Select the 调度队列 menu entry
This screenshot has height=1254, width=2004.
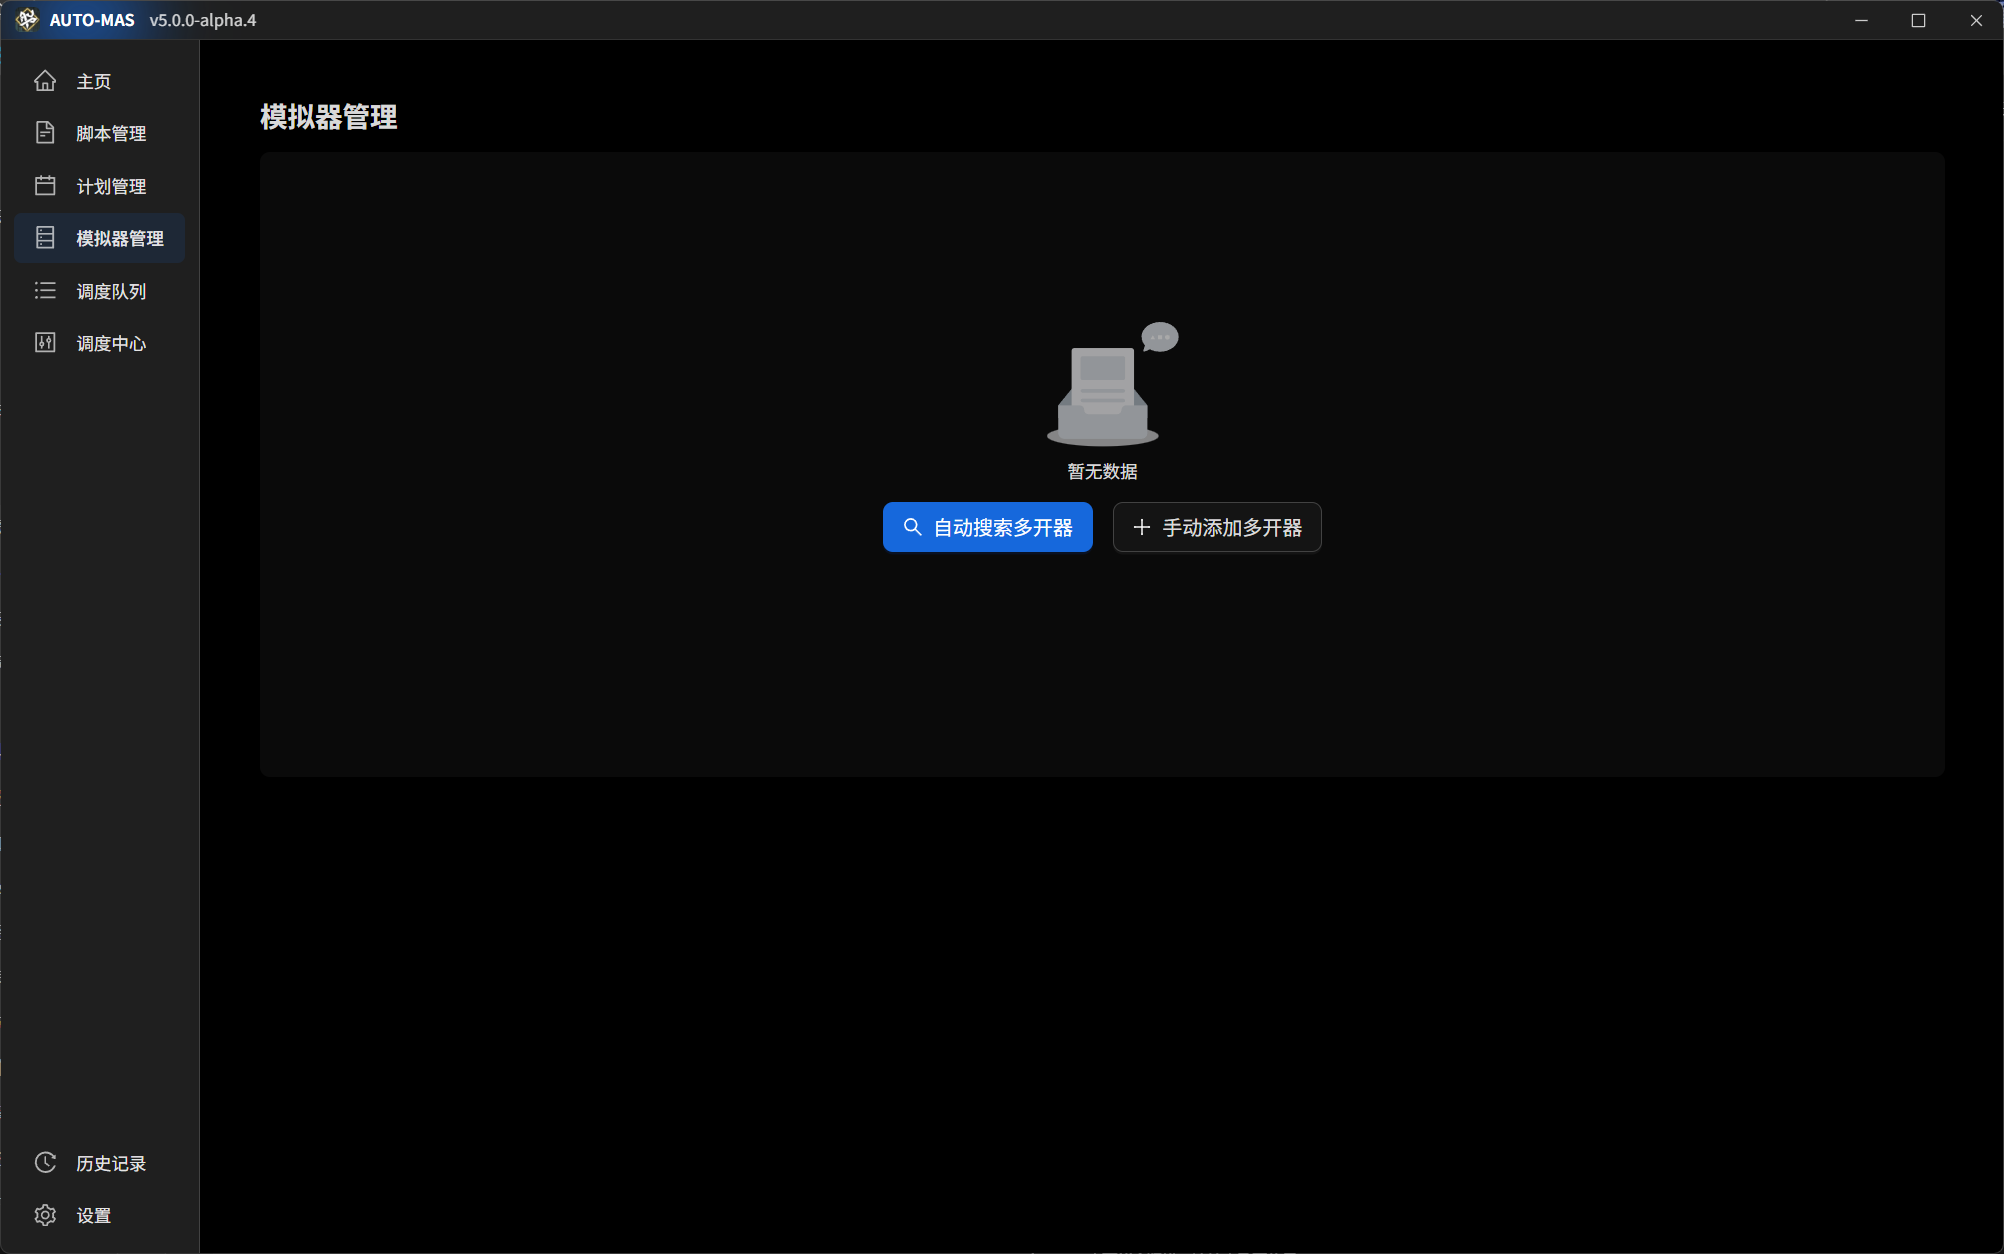110,290
